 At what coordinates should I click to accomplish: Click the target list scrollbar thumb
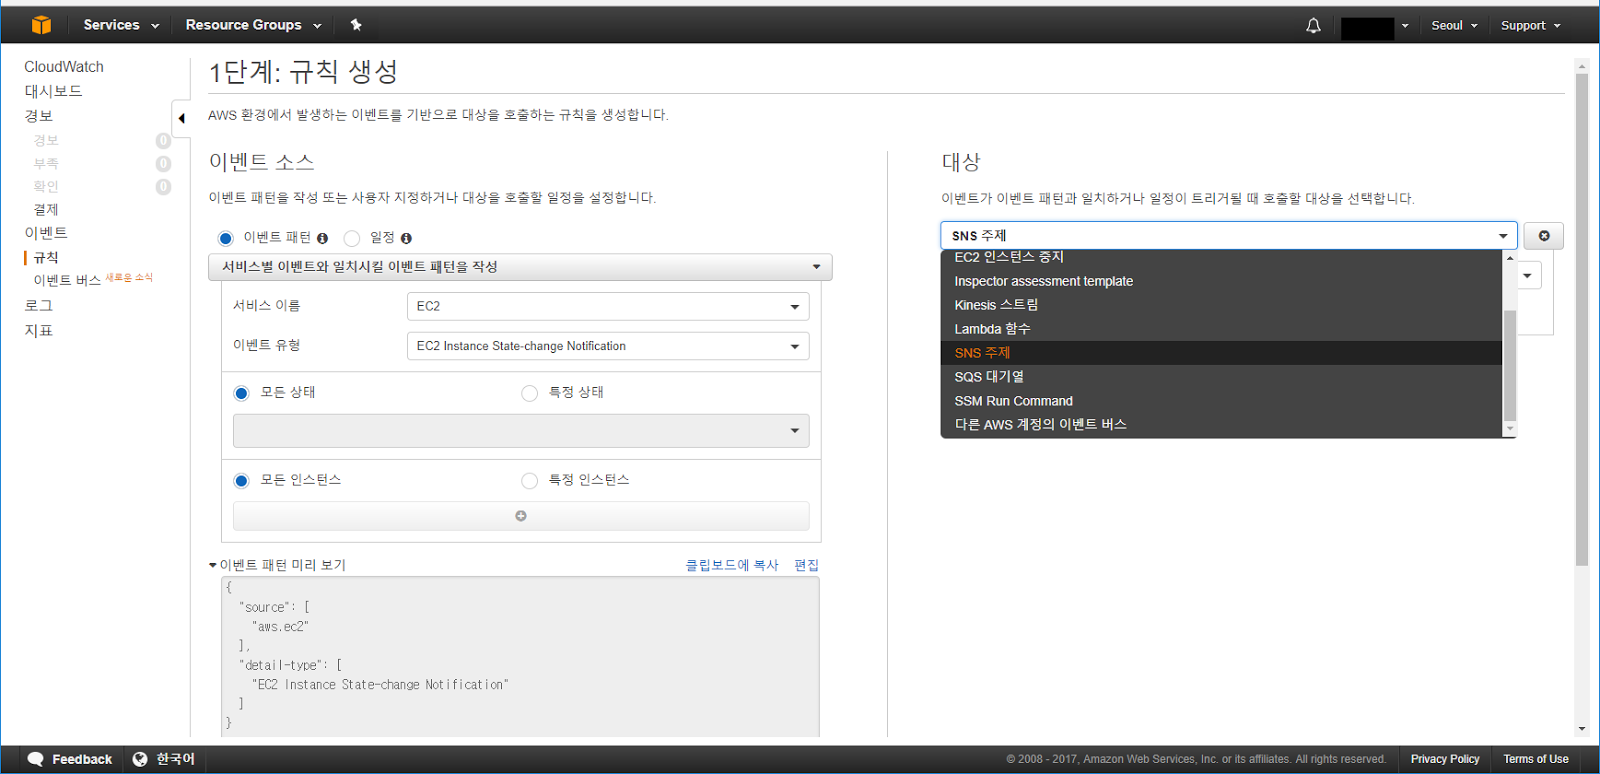1510,365
